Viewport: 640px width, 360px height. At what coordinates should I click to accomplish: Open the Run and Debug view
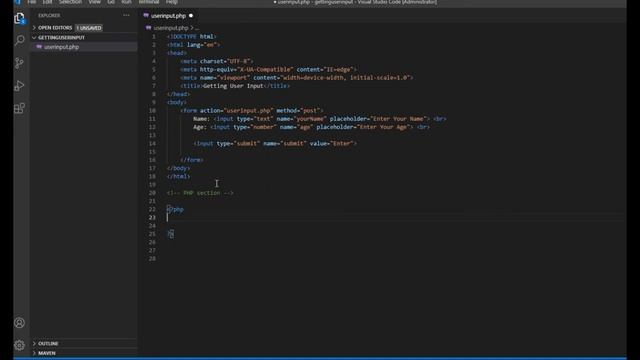pos(19,86)
